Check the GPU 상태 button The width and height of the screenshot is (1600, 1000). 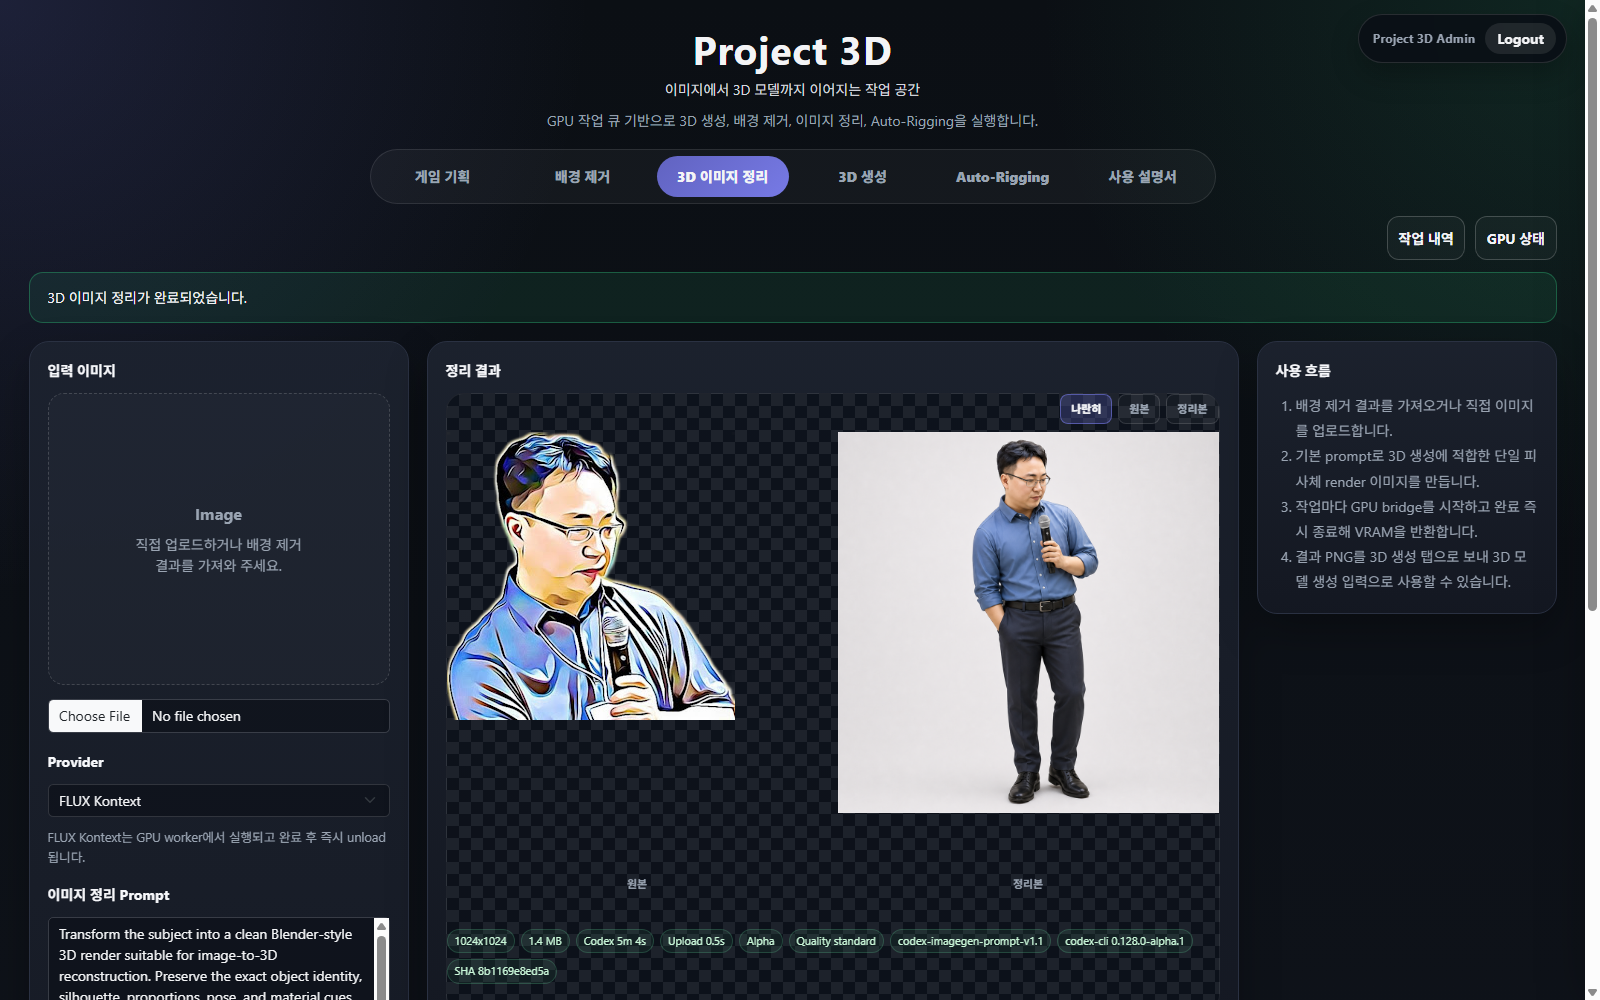click(x=1515, y=238)
